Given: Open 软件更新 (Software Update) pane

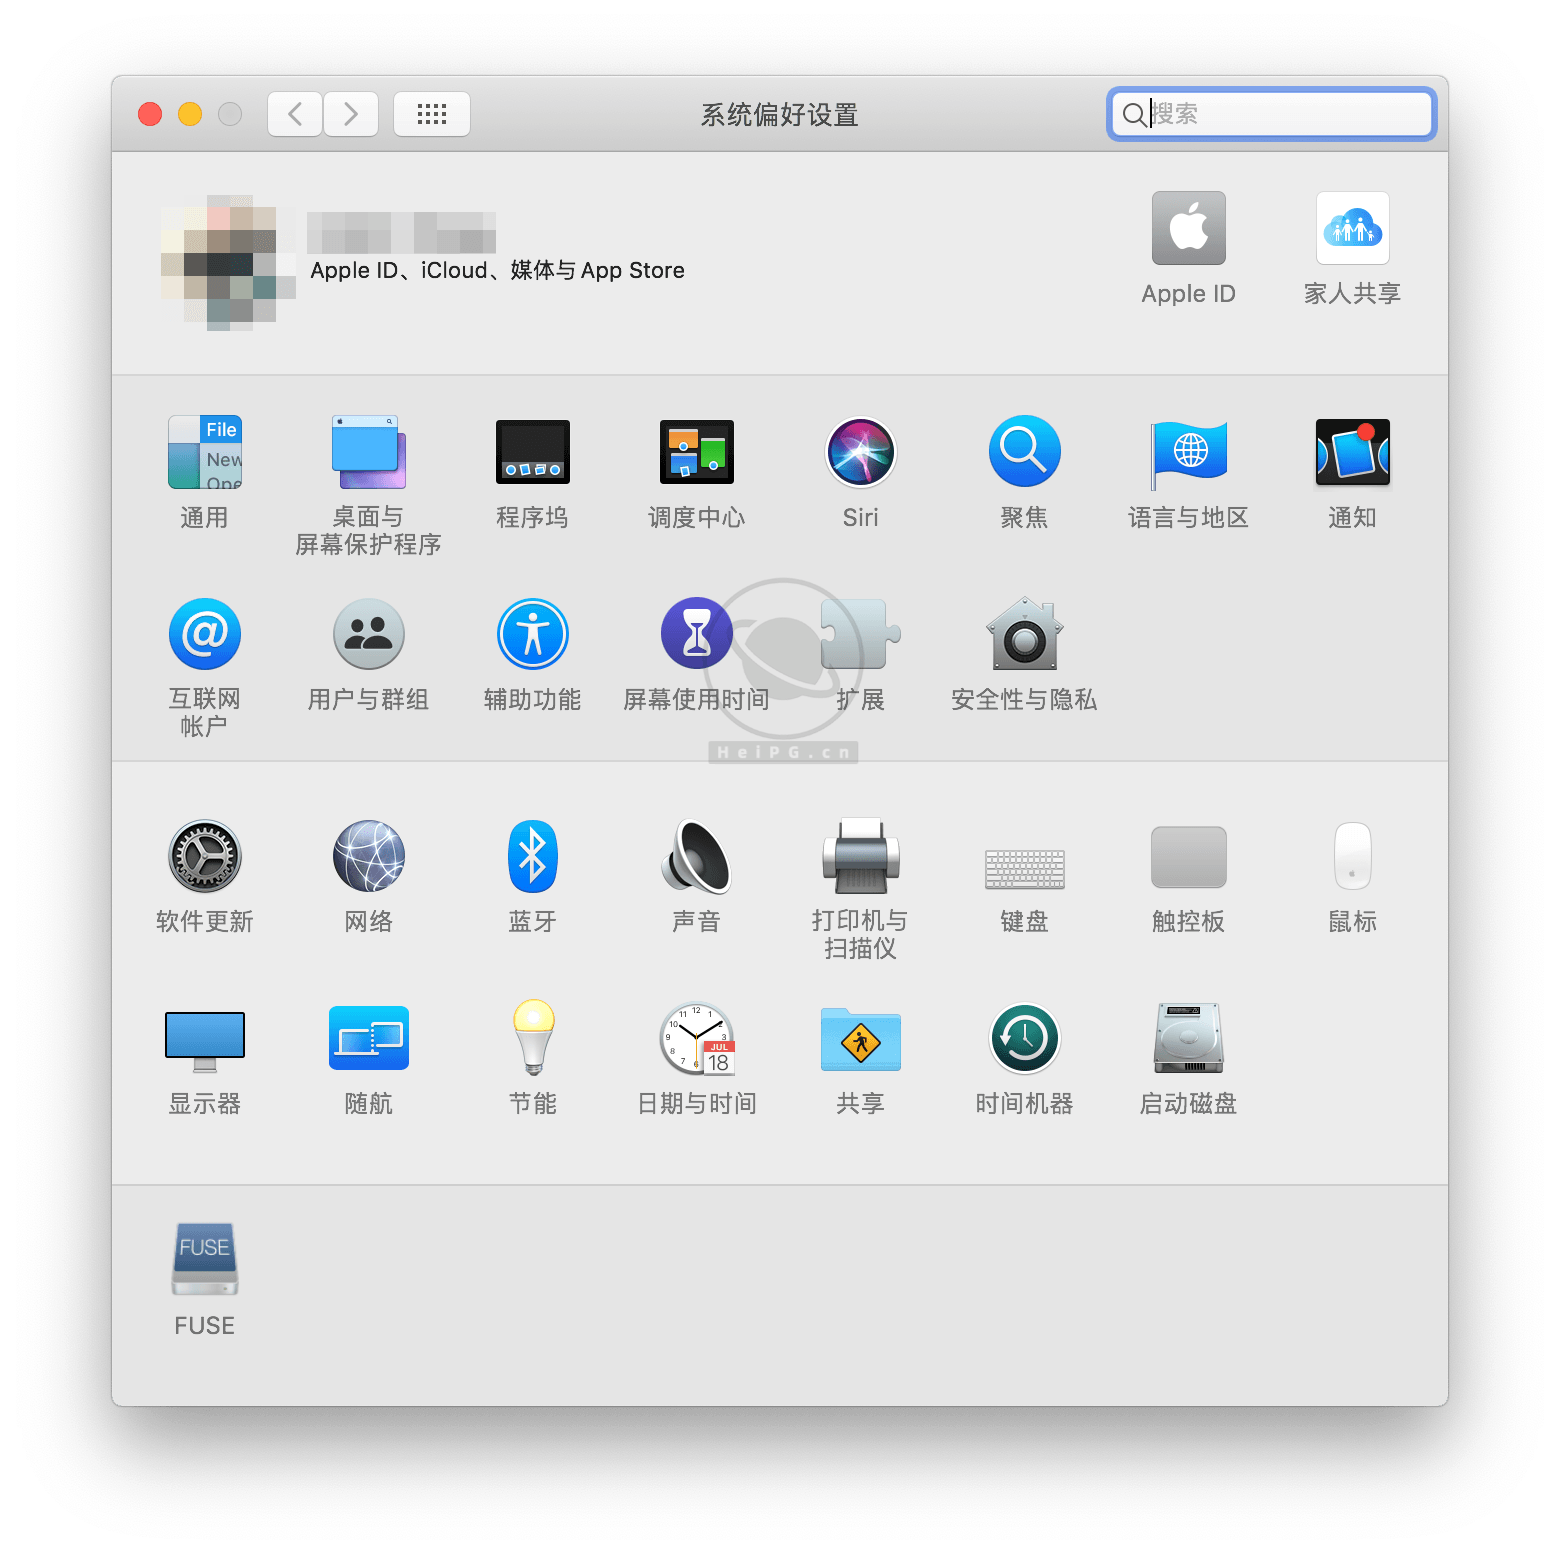Looking at the screenshot, I should click(x=205, y=856).
